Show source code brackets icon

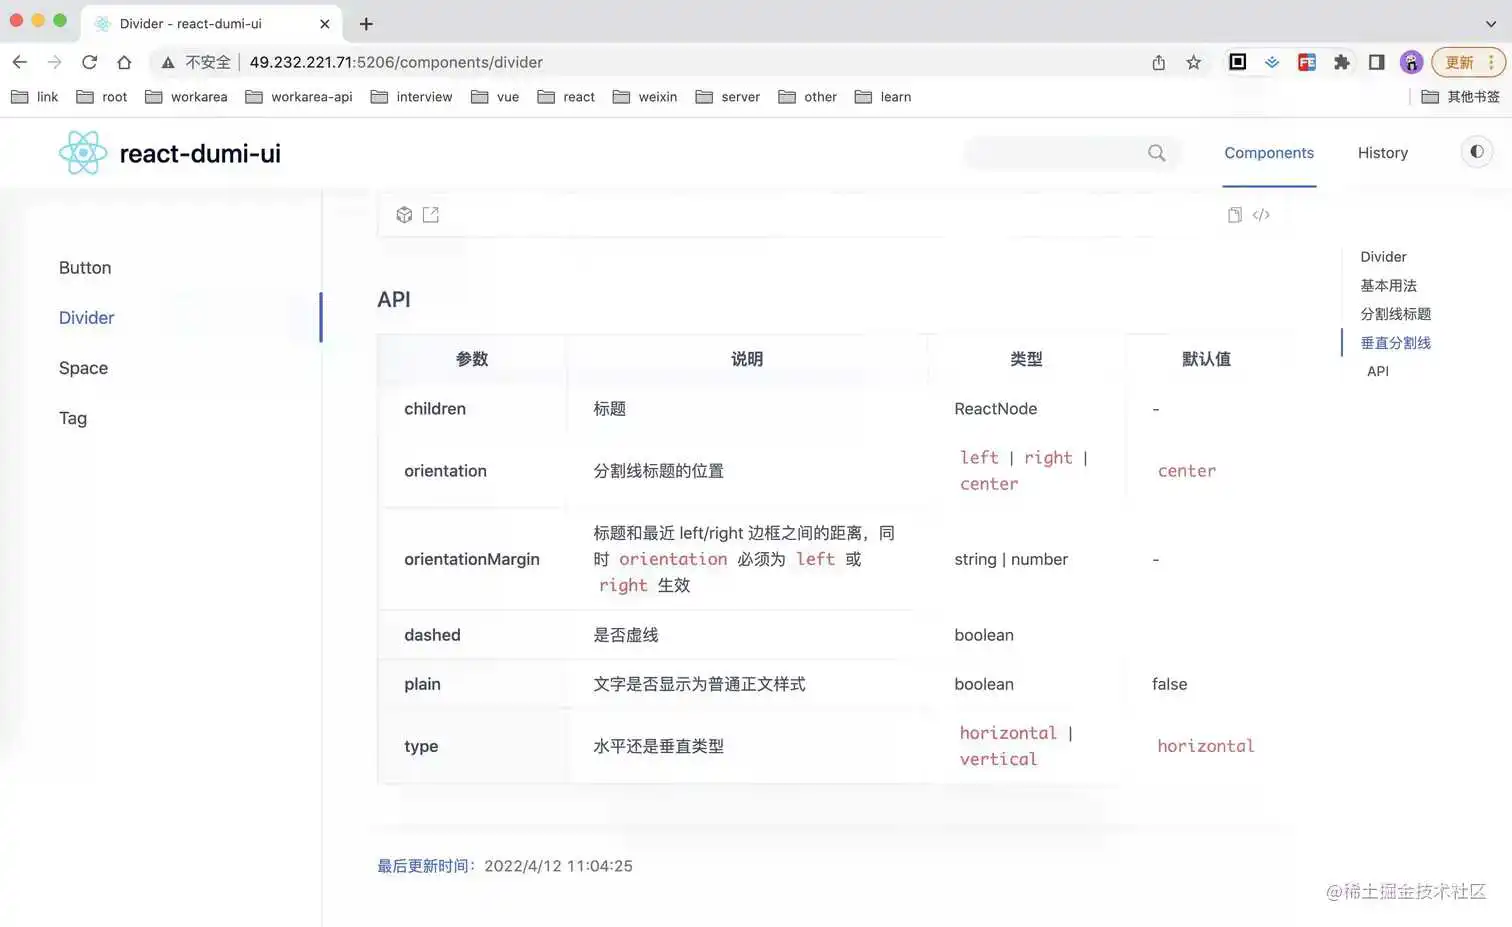(1261, 215)
